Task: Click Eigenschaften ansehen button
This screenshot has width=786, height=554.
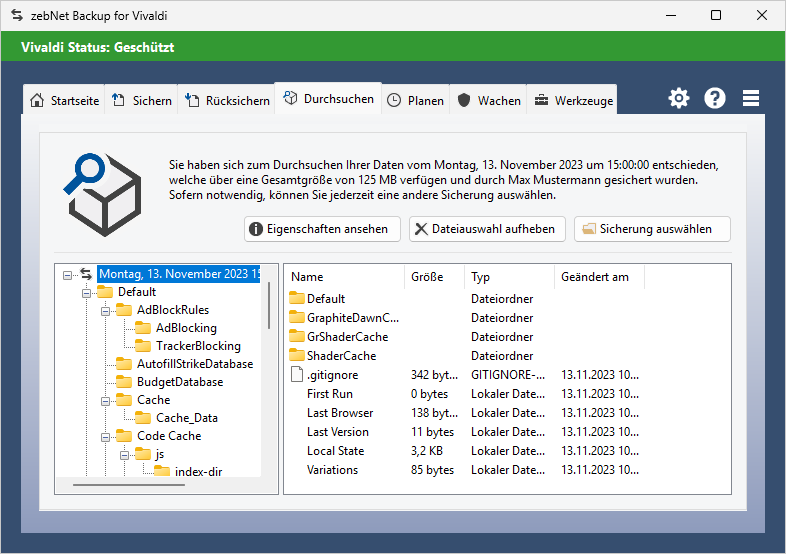Action: [322, 229]
